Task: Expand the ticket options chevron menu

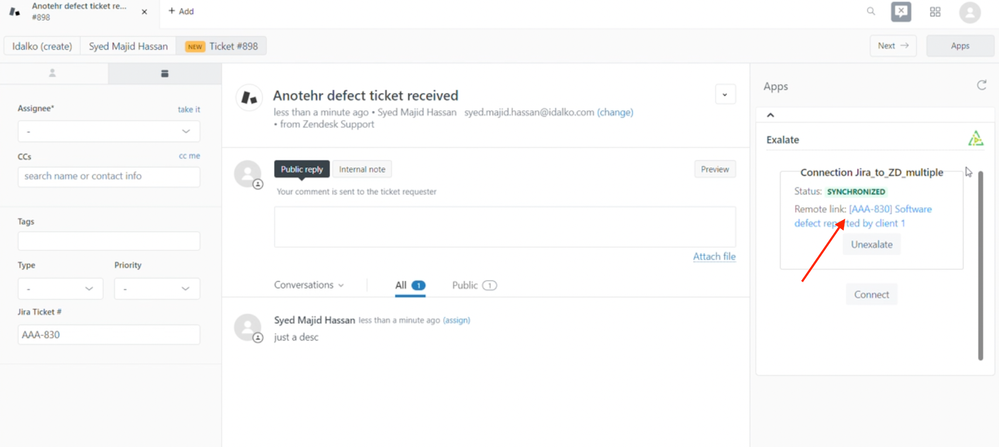Action: pyautogui.click(x=725, y=94)
